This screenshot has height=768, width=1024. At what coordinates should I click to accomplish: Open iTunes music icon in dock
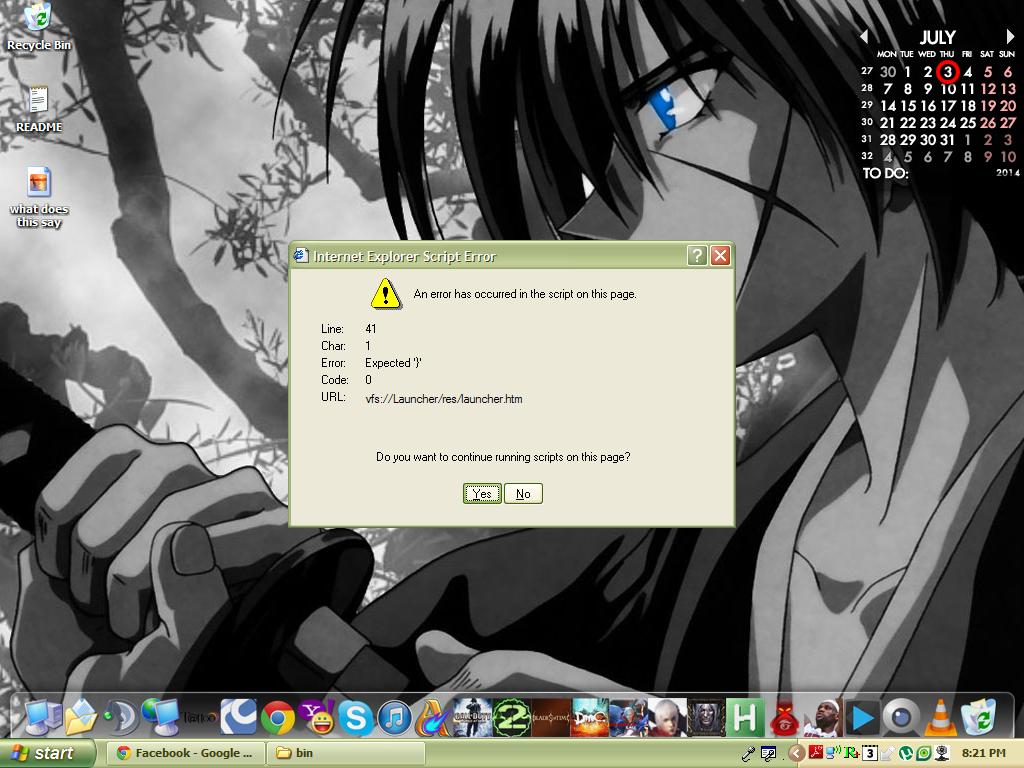click(394, 717)
